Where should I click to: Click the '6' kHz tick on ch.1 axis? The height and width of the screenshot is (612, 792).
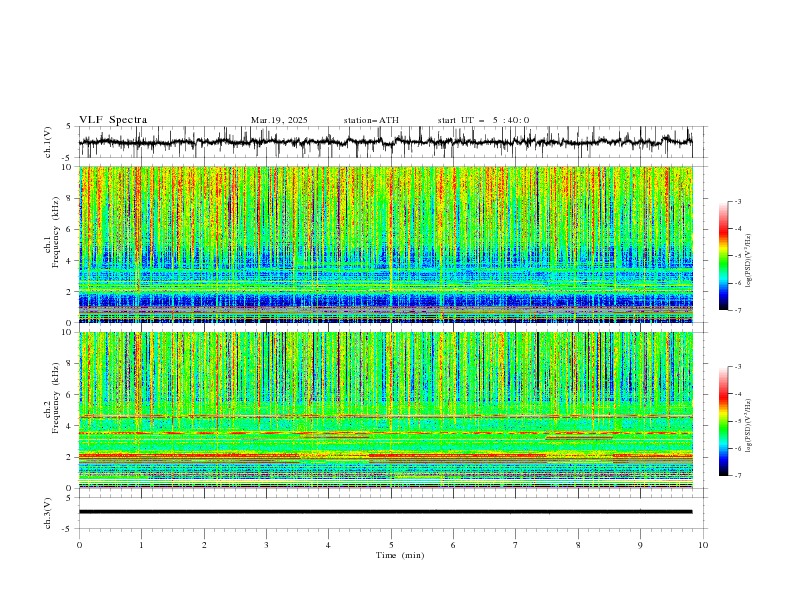click(71, 229)
